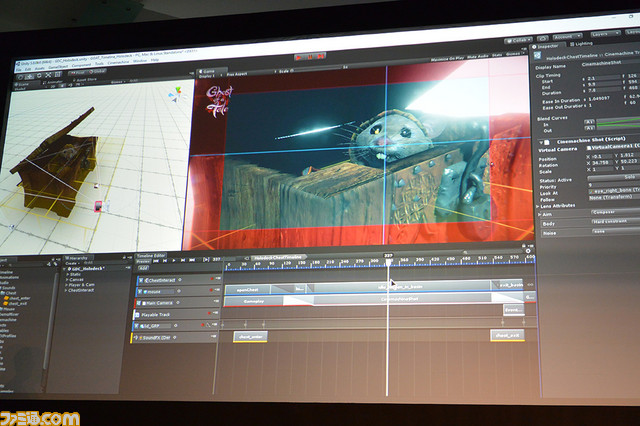This screenshot has height=426, width=640.
Task: Open the Window menu
Action: (140, 61)
